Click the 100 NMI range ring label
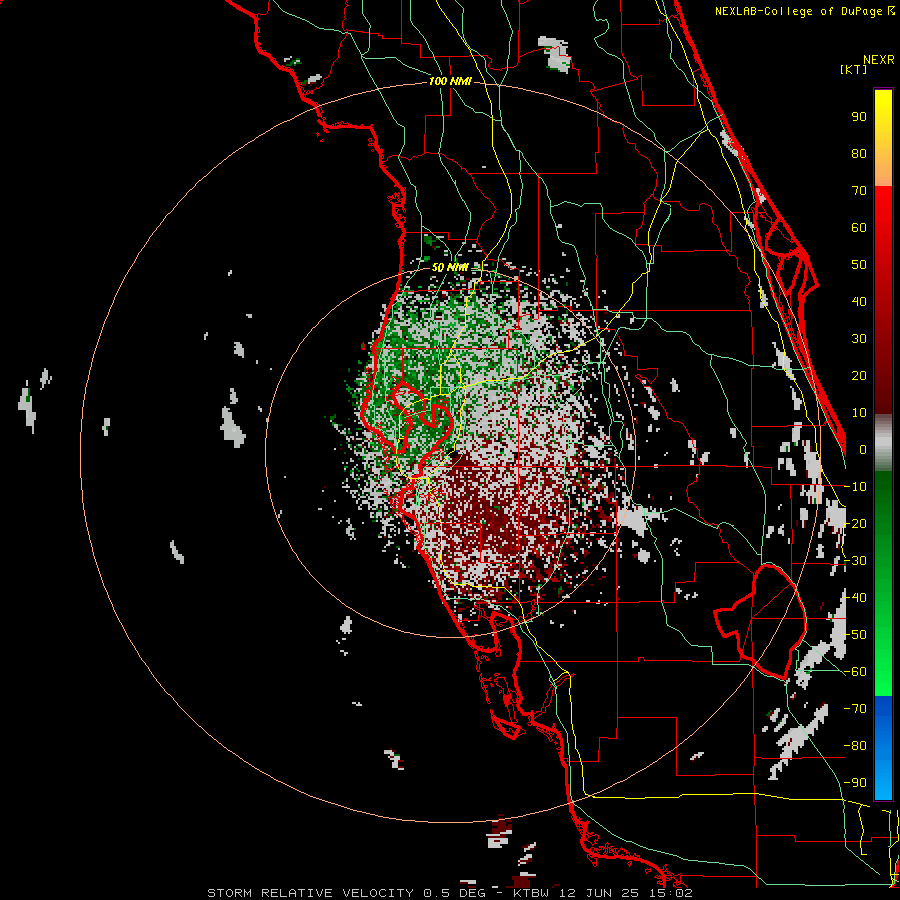The image size is (900, 900). point(450,82)
